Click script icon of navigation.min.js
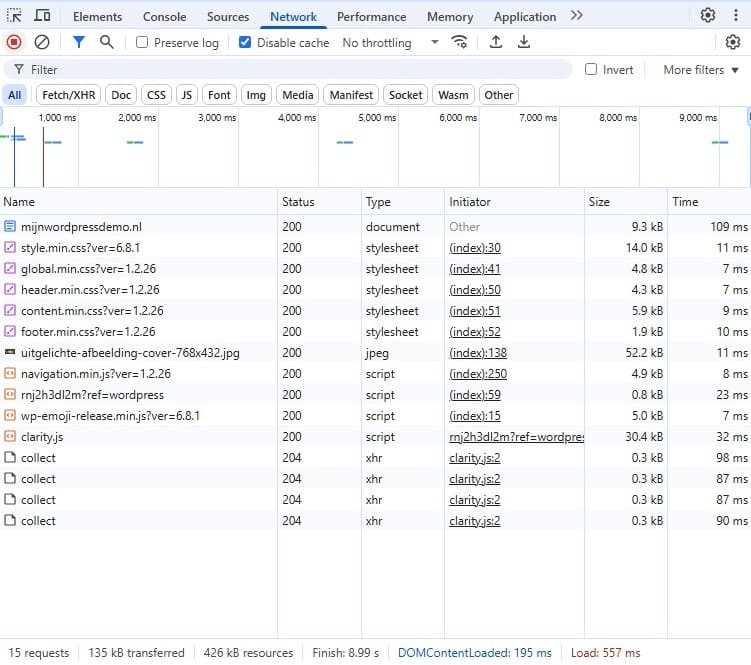751x665 pixels. [10, 373]
